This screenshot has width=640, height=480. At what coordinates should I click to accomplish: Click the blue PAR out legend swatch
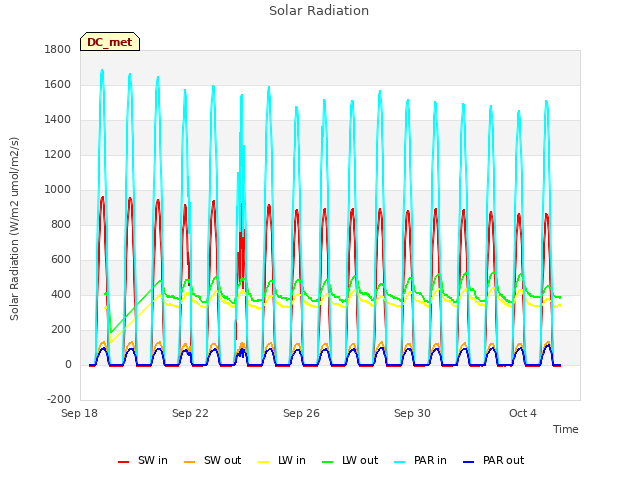pyautogui.click(x=469, y=462)
